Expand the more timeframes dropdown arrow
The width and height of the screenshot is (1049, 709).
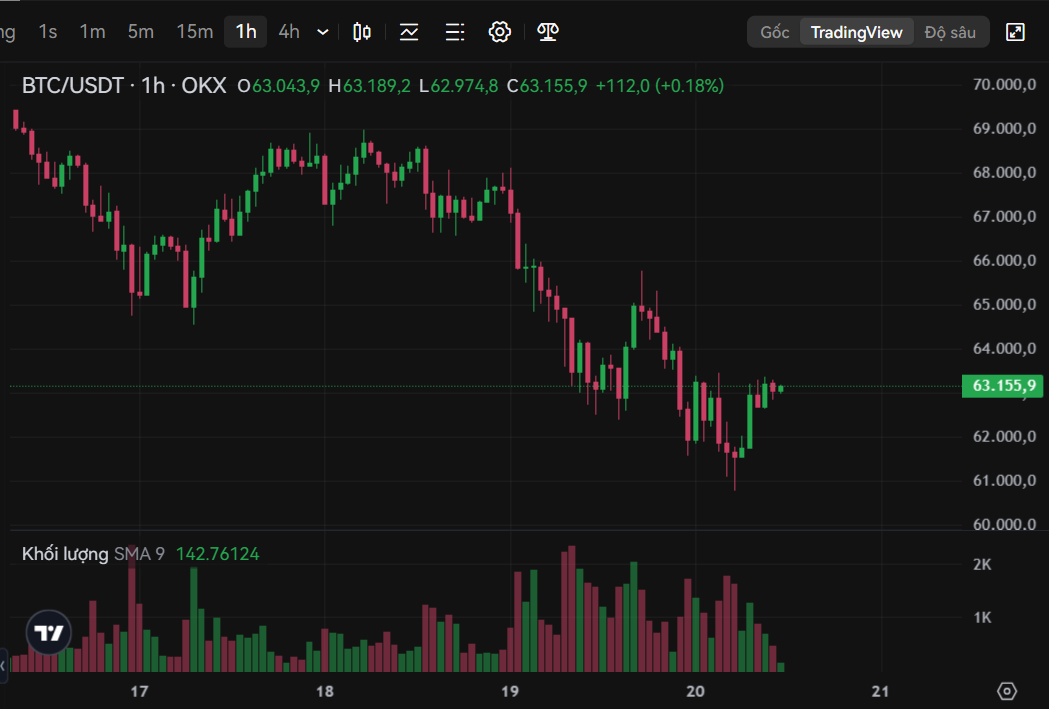[x=322, y=32]
